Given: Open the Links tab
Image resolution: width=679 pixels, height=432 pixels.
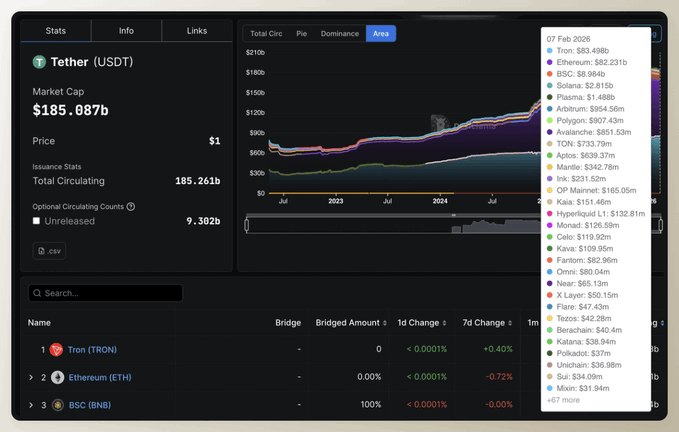Looking at the screenshot, I should (x=197, y=31).
